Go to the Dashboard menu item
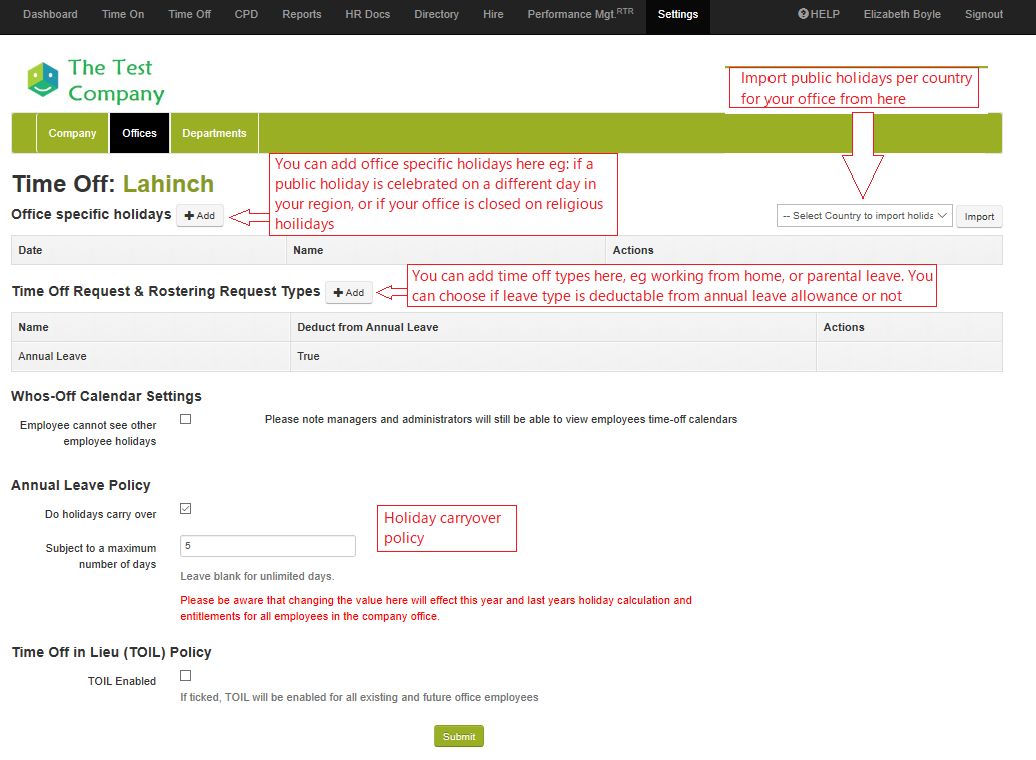The image size is (1036, 760). tap(50, 15)
